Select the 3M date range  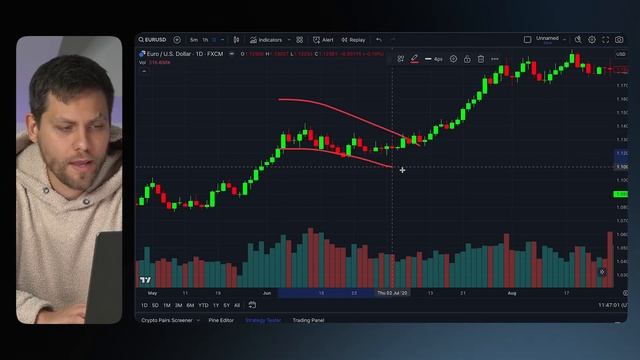178,305
